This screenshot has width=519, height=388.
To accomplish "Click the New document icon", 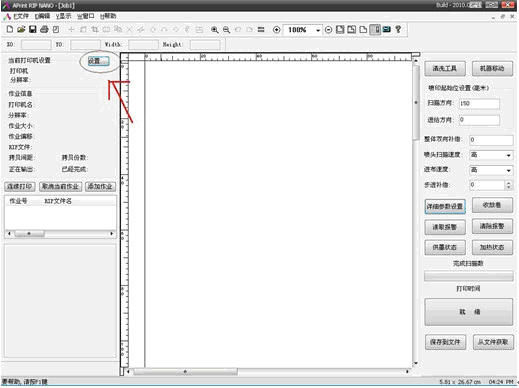I will click(10, 29).
